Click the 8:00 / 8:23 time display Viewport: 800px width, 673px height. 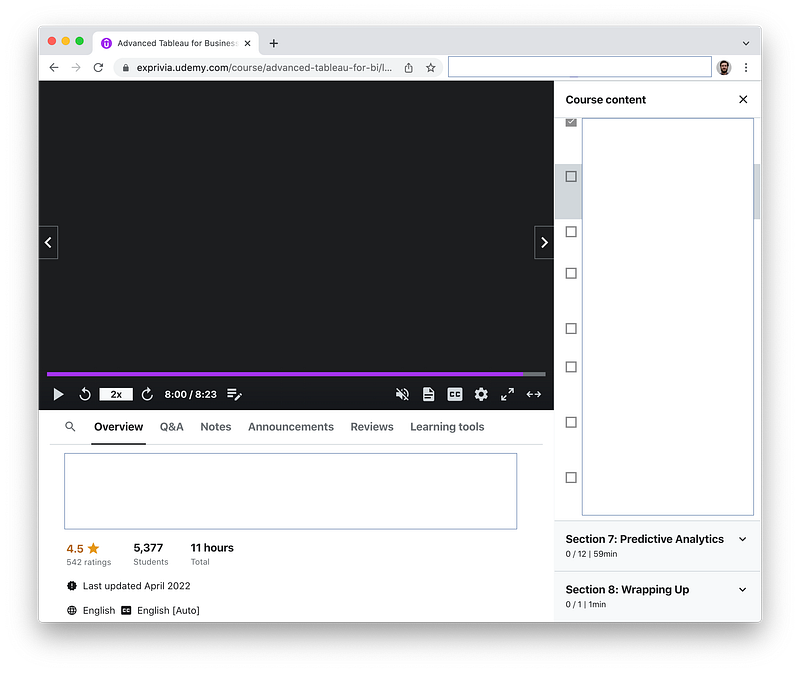[190, 394]
